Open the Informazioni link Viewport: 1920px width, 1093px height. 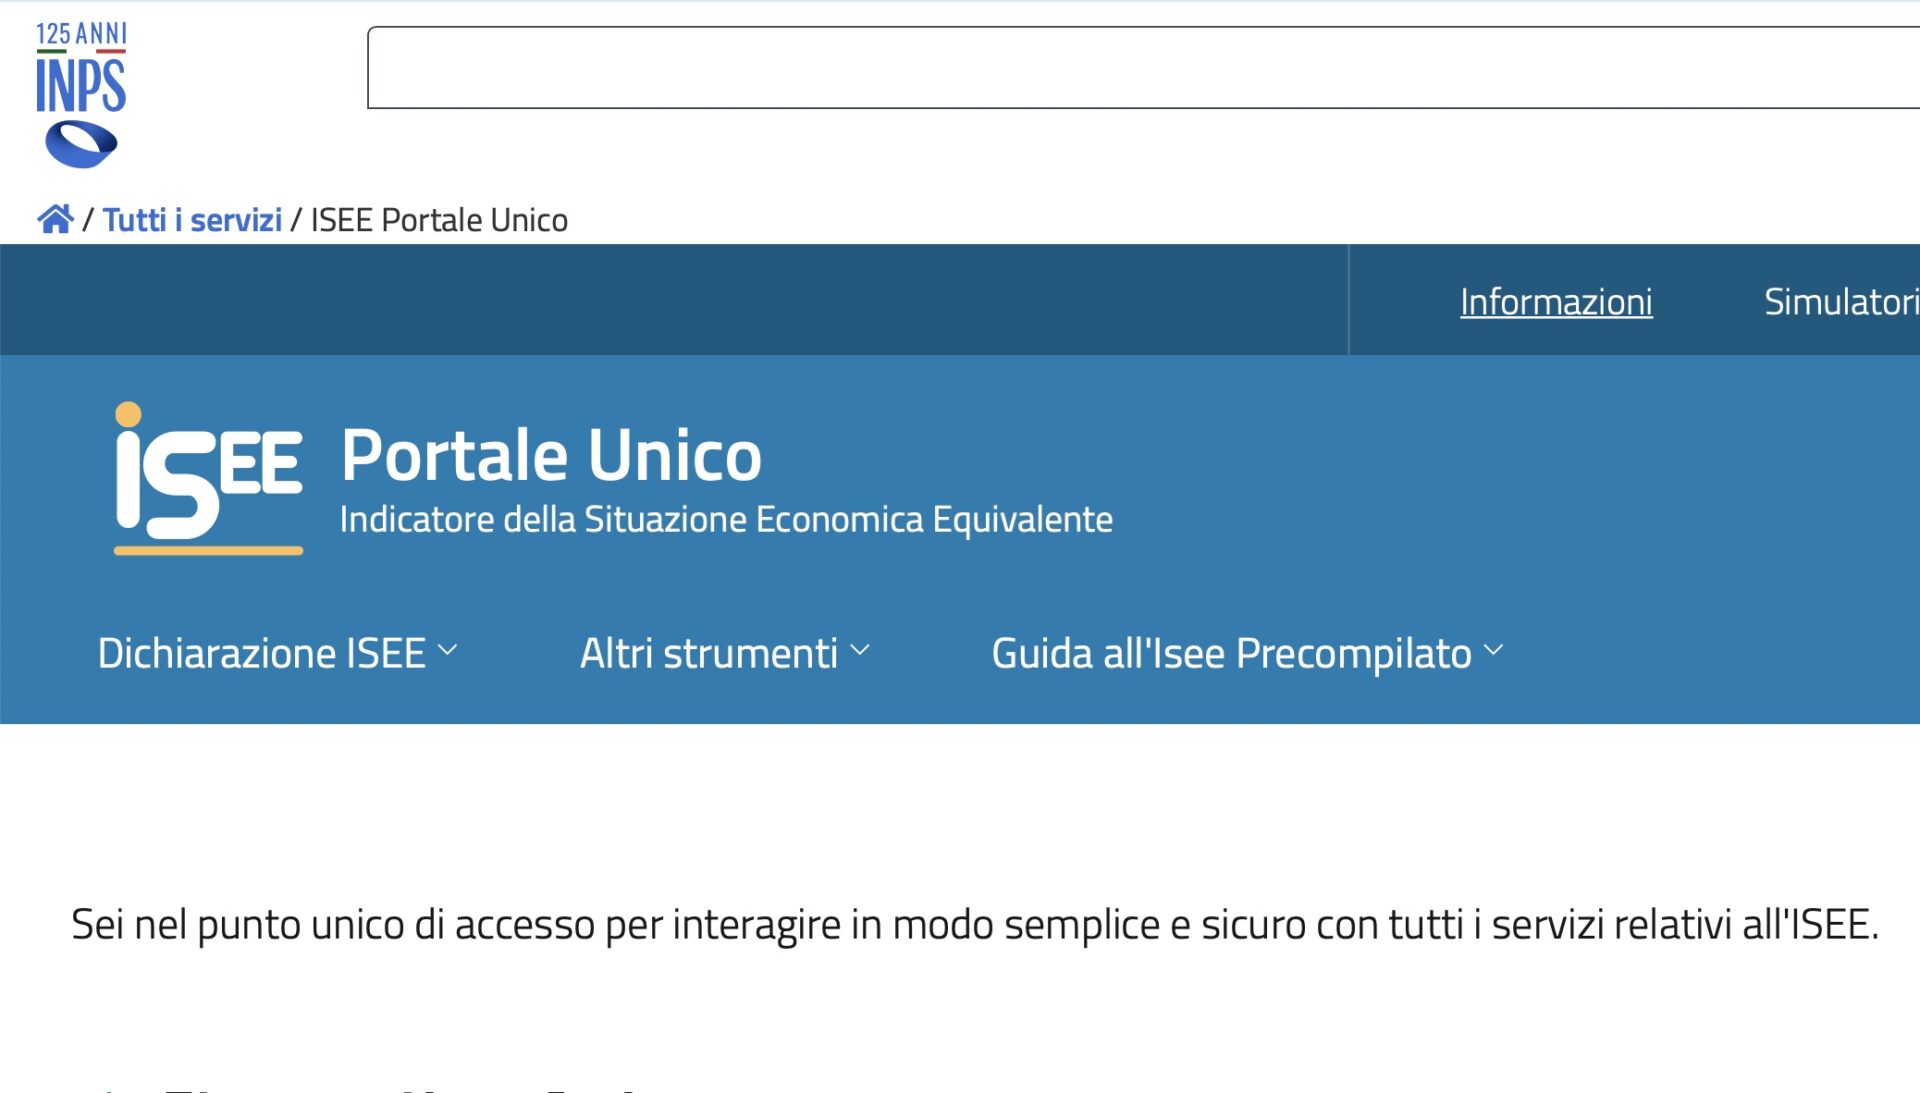1556,301
